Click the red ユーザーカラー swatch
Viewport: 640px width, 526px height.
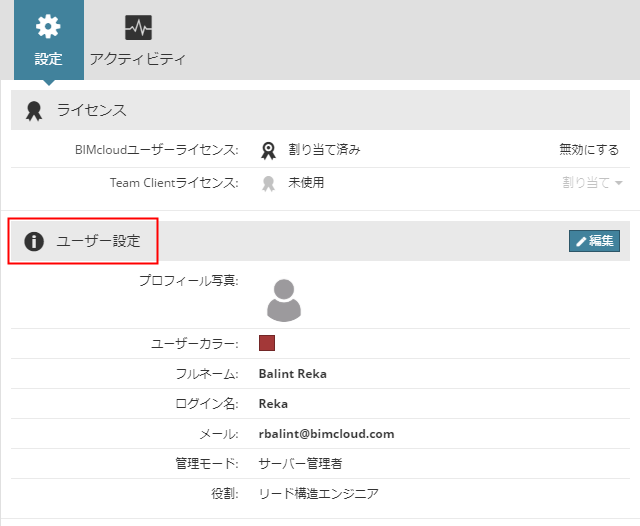click(267, 343)
